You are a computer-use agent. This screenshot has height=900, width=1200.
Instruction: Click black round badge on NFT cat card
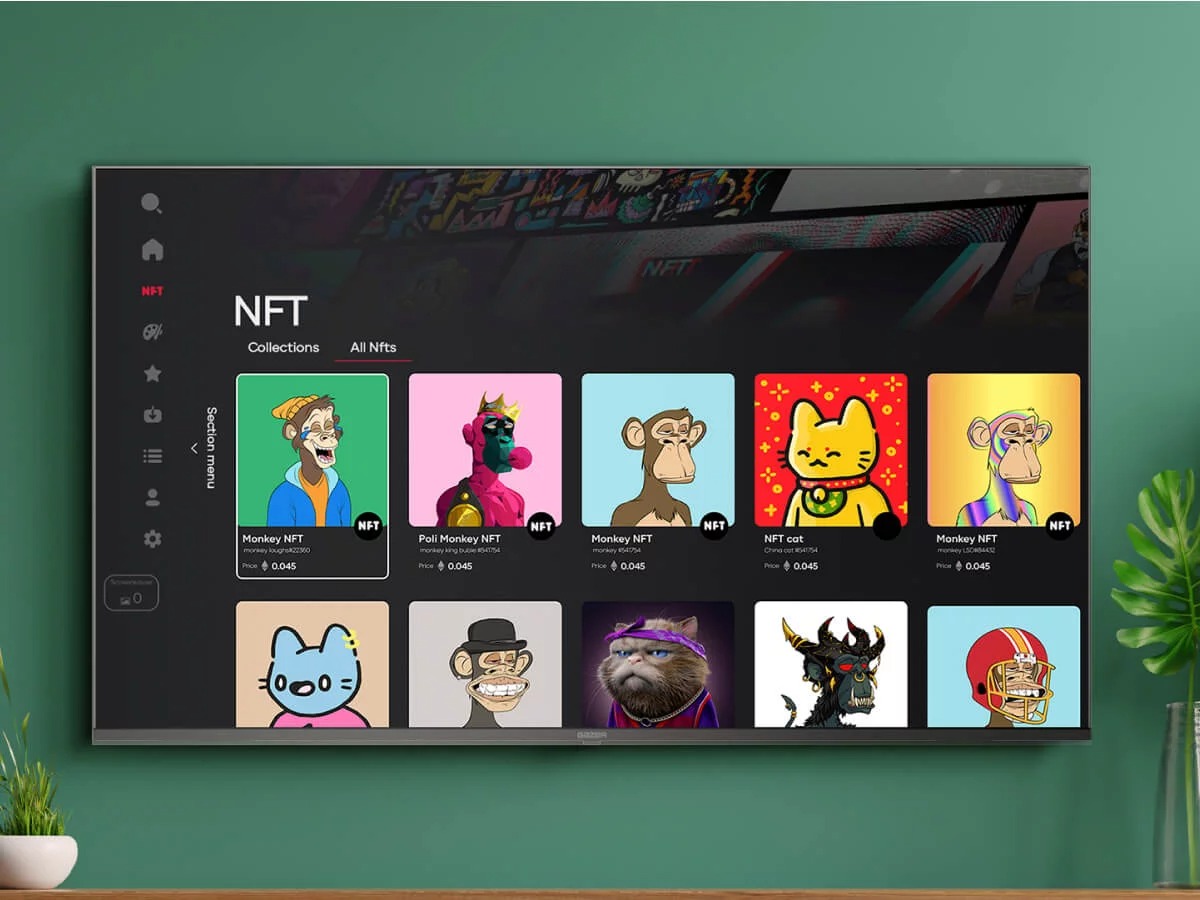click(x=887, y=525)
